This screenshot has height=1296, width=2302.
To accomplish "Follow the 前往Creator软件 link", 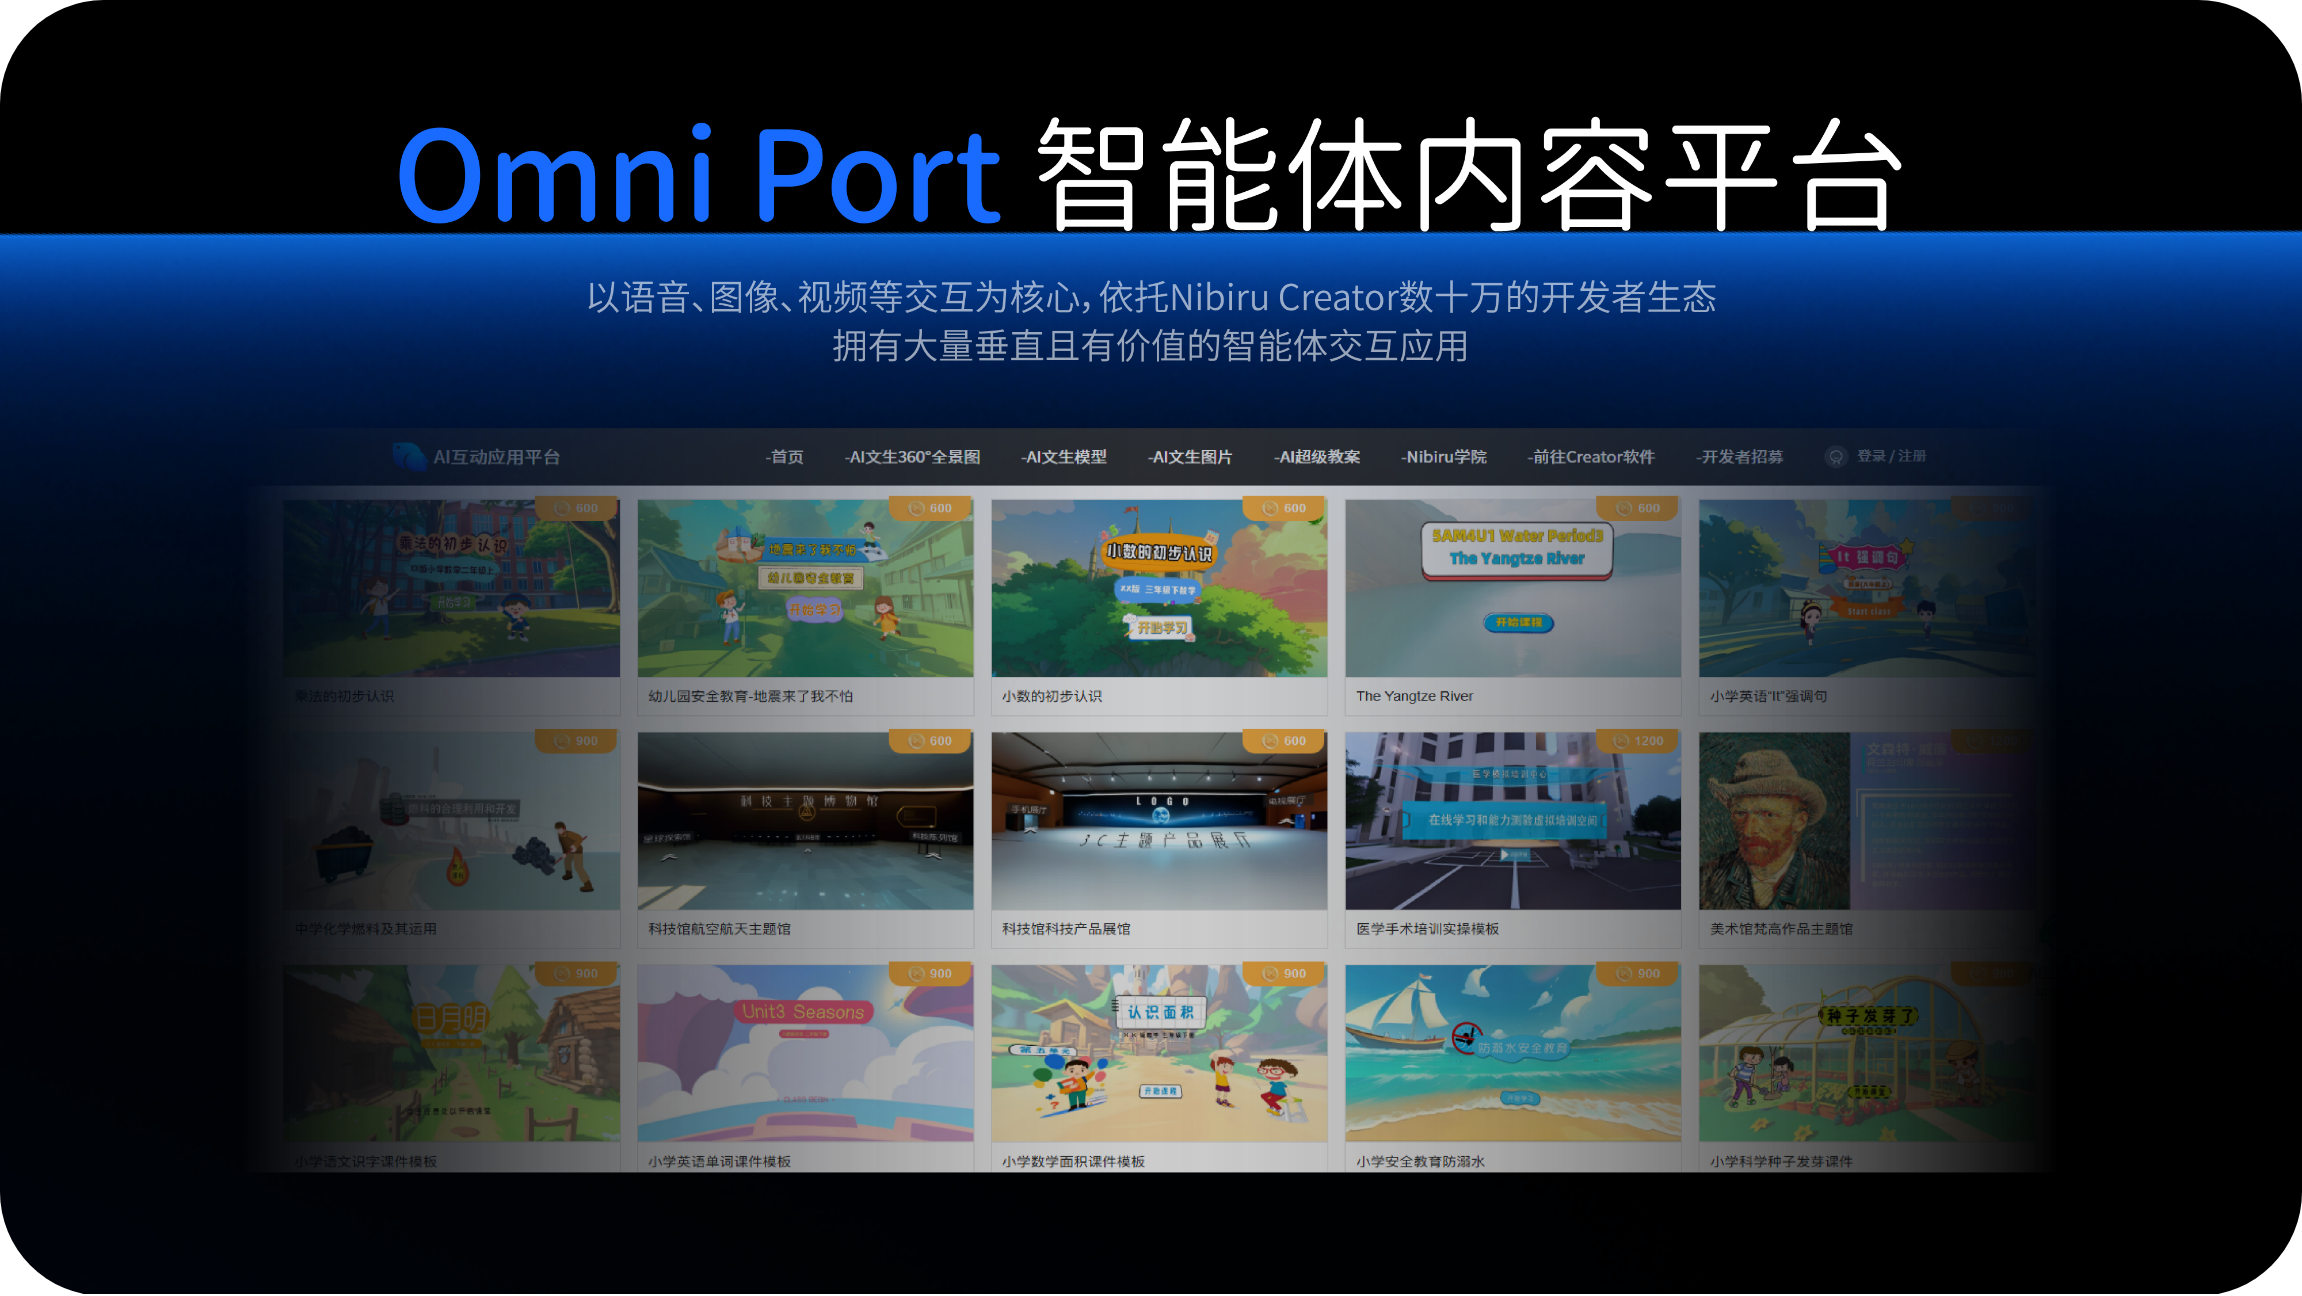I will [x=1591, y=457].
